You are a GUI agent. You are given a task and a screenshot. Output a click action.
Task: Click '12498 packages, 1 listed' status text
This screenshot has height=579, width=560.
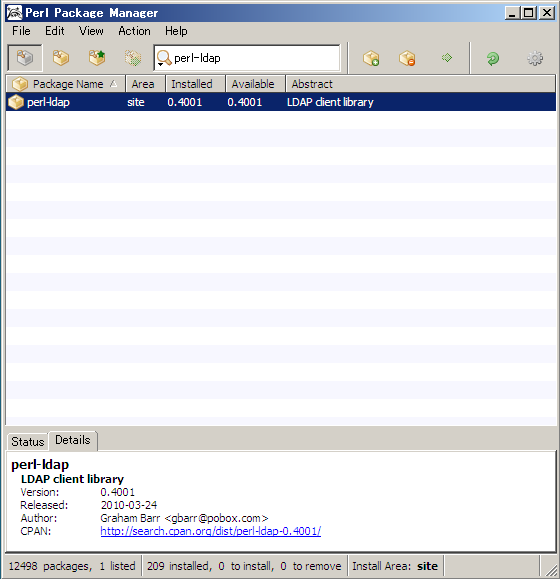[x=72, y=566]
